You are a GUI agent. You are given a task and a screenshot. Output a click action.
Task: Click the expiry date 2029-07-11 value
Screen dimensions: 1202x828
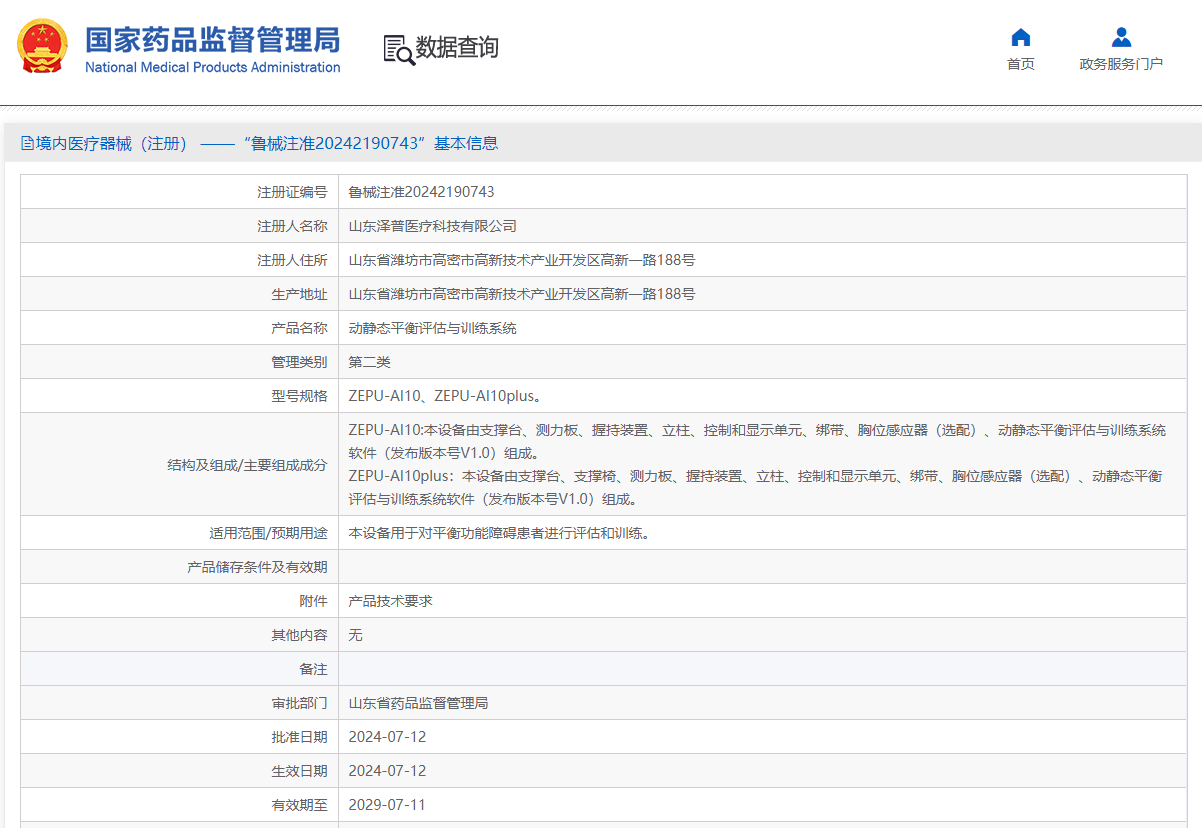click(x=386, y=805)
